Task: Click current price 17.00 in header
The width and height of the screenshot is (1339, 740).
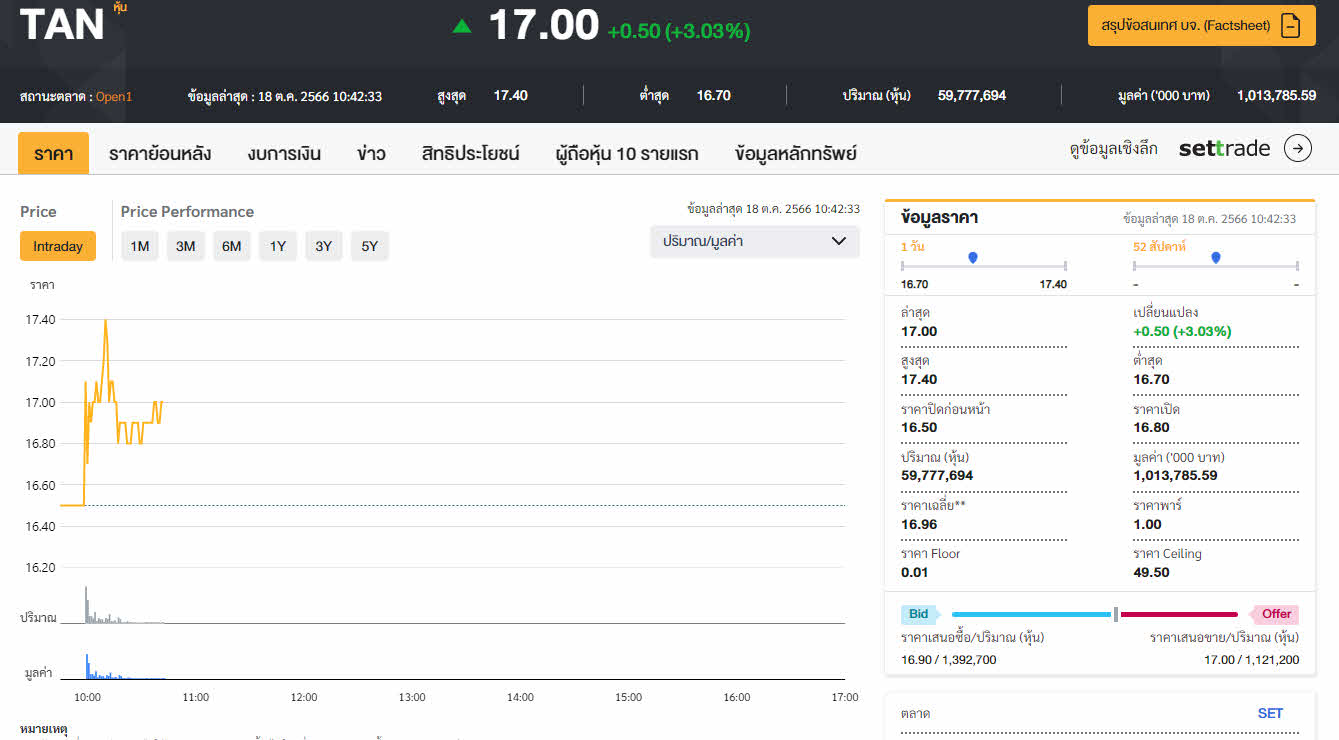Action: (x=543, y=26)
